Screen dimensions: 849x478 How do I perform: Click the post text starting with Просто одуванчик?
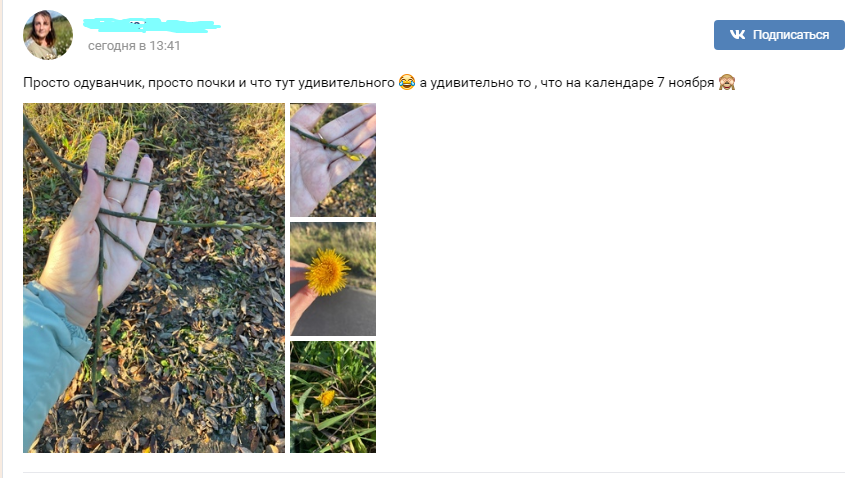click(x=379, y=82)
